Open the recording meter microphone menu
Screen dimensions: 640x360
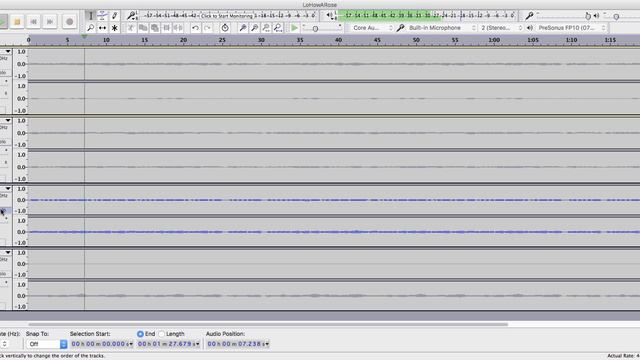(x=131, y=16)
